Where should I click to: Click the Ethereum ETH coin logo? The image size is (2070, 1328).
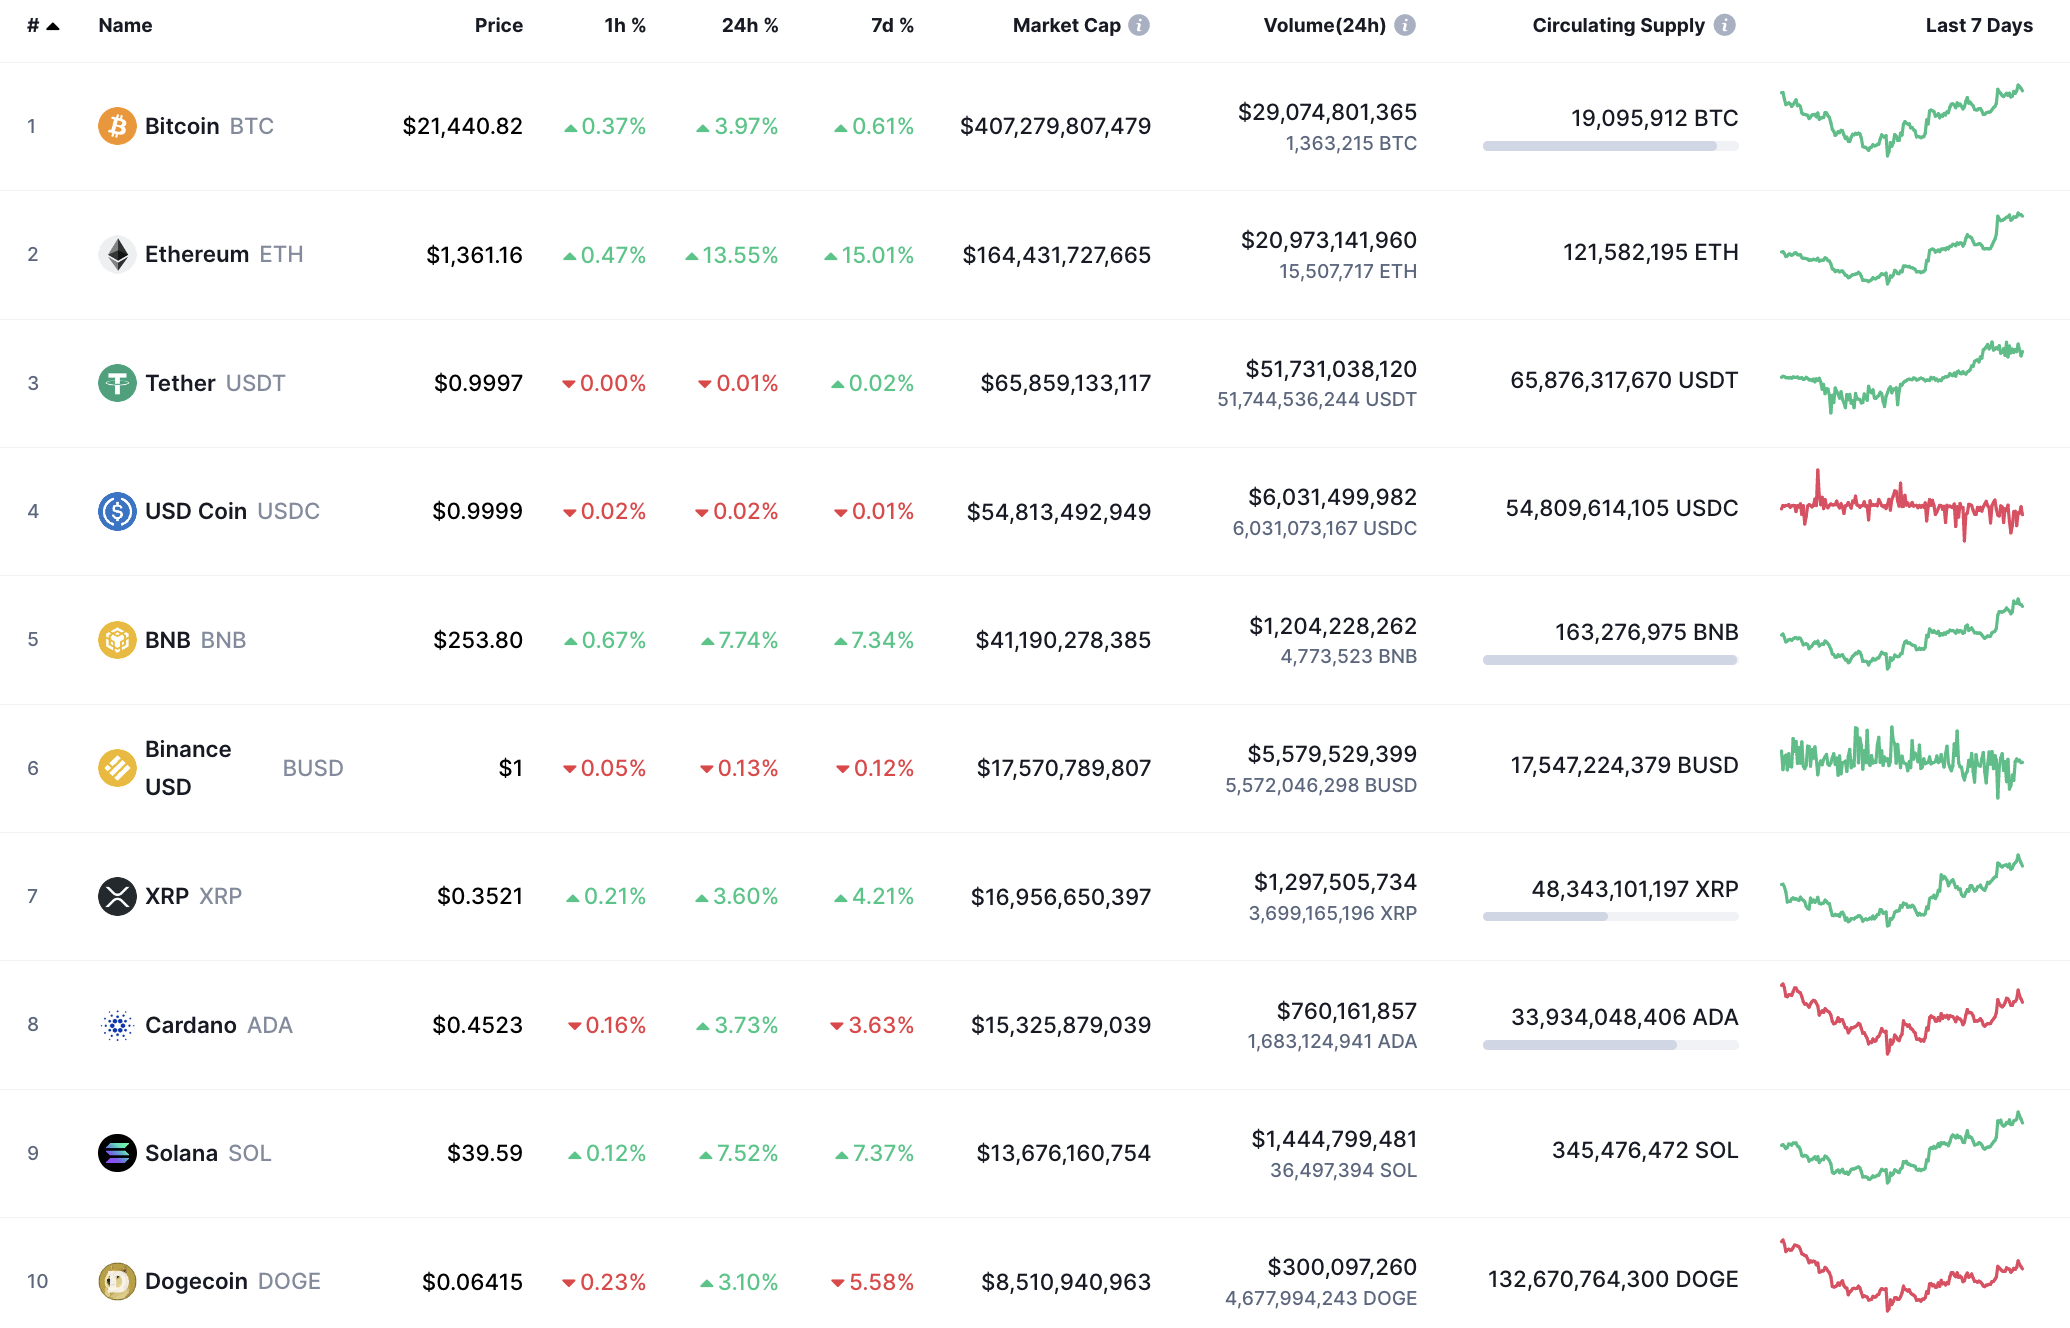coord(117,254)
